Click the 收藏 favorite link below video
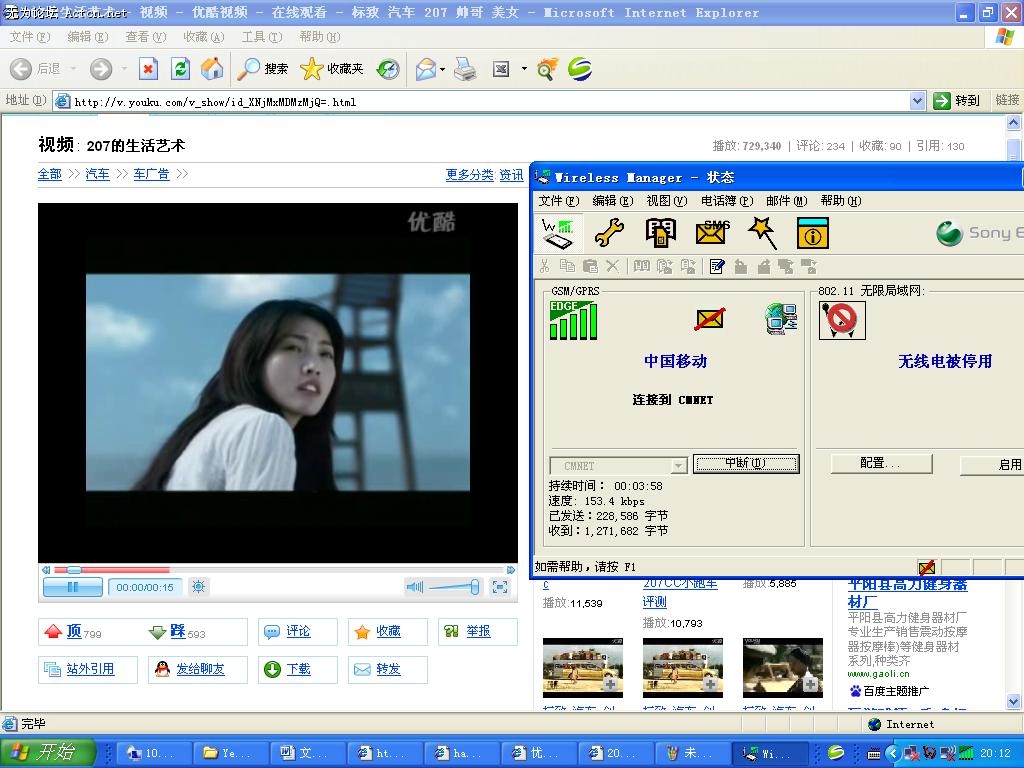This screenshot has width=1024, height=768. pos(387,632)
